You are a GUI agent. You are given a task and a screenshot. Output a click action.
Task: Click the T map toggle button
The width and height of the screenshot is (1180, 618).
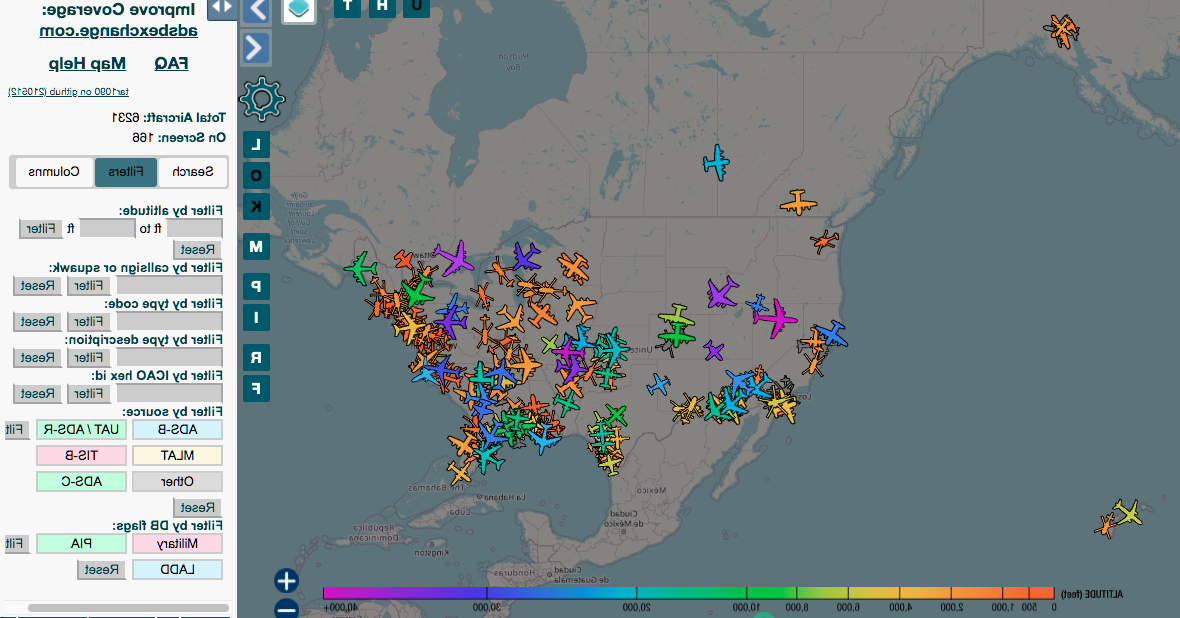click(x=347, y=8)
